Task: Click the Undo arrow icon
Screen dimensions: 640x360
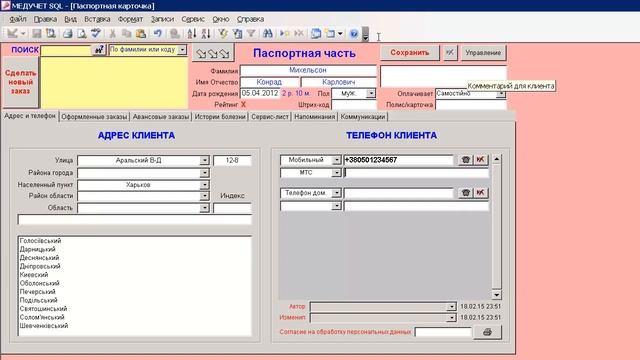Action: click(x=158, y=33)
